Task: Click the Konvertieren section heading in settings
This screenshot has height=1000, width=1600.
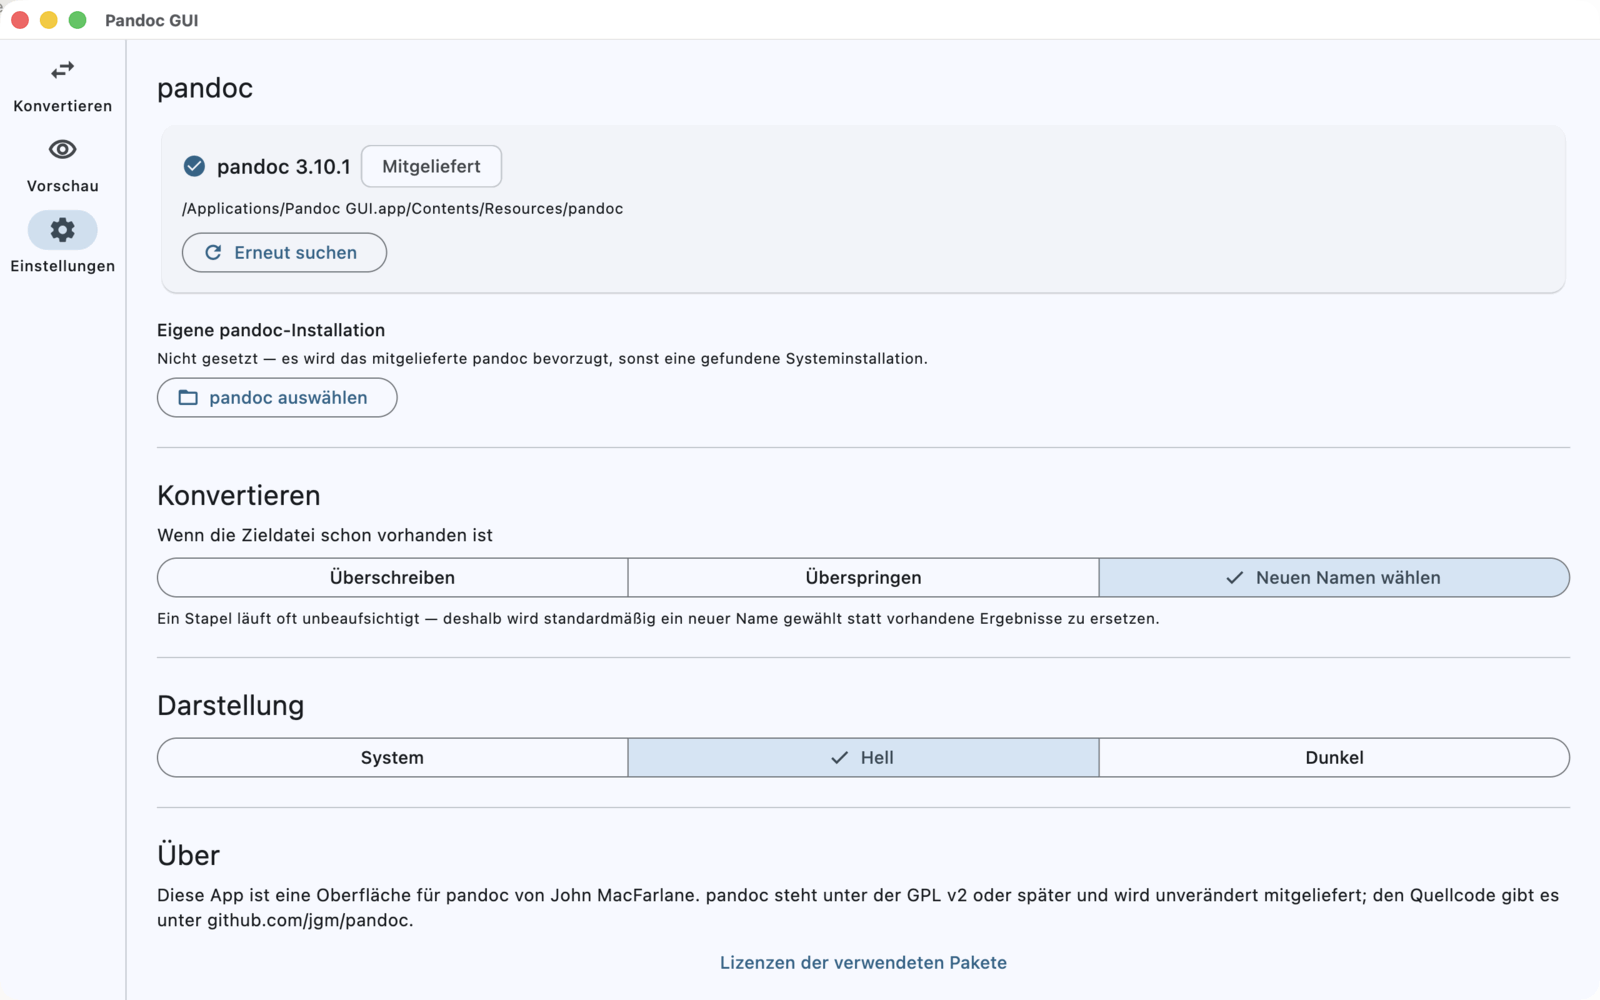Action: [x=239, y=496]
